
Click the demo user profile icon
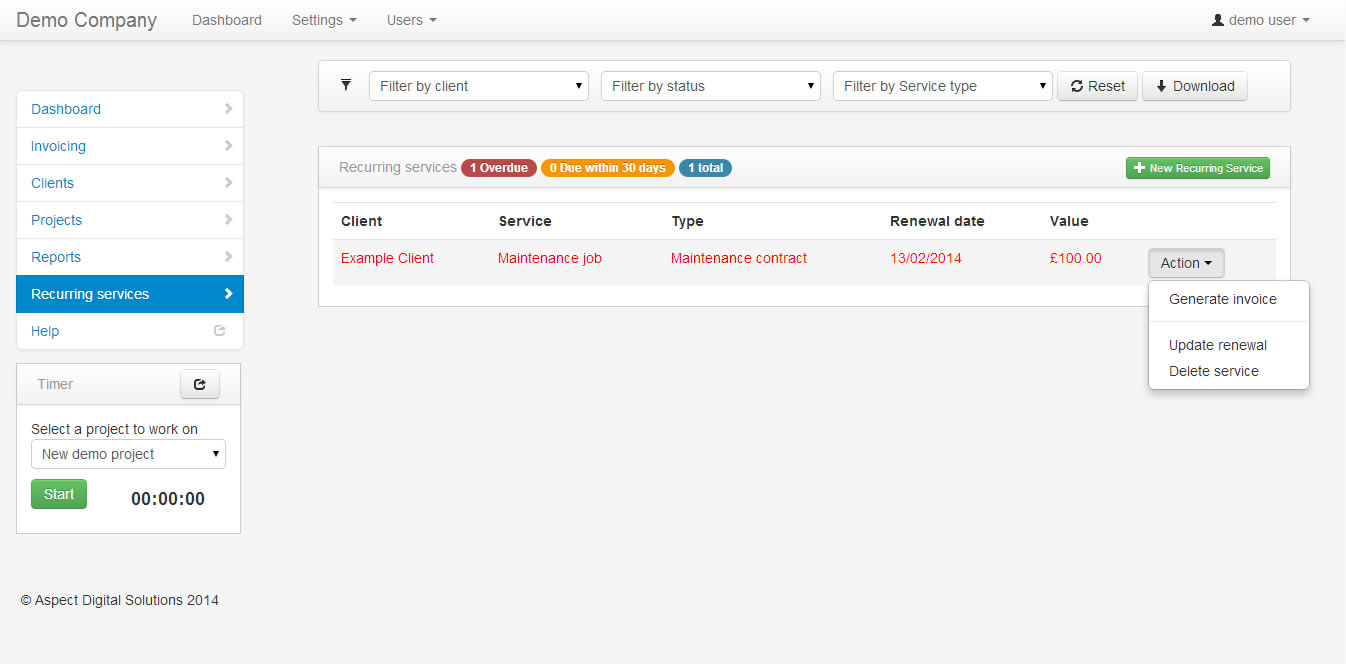tap(1217, 20)
